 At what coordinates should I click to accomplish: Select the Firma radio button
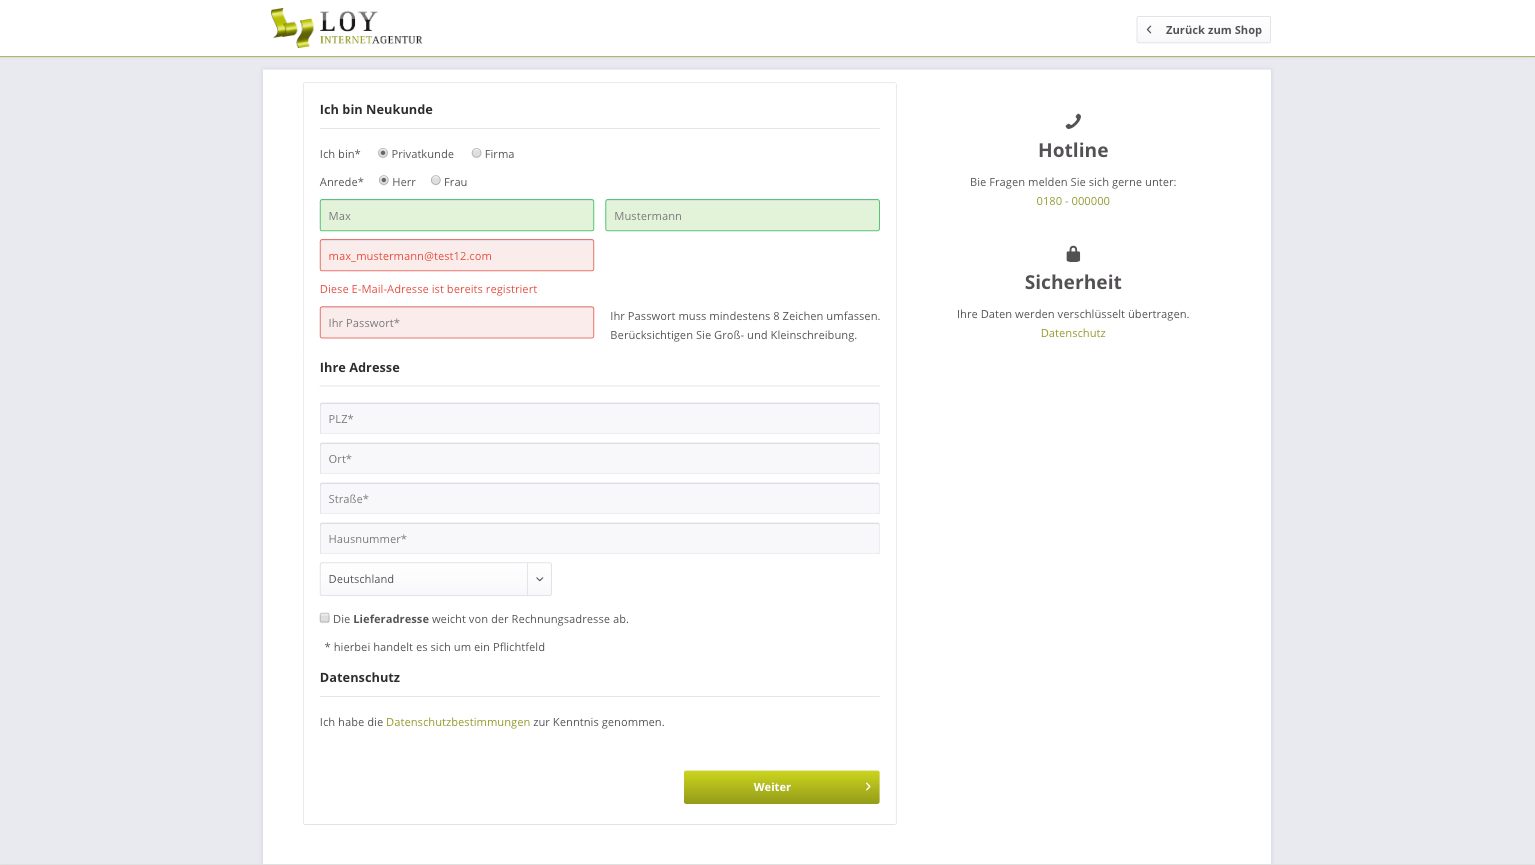[476, 153]
